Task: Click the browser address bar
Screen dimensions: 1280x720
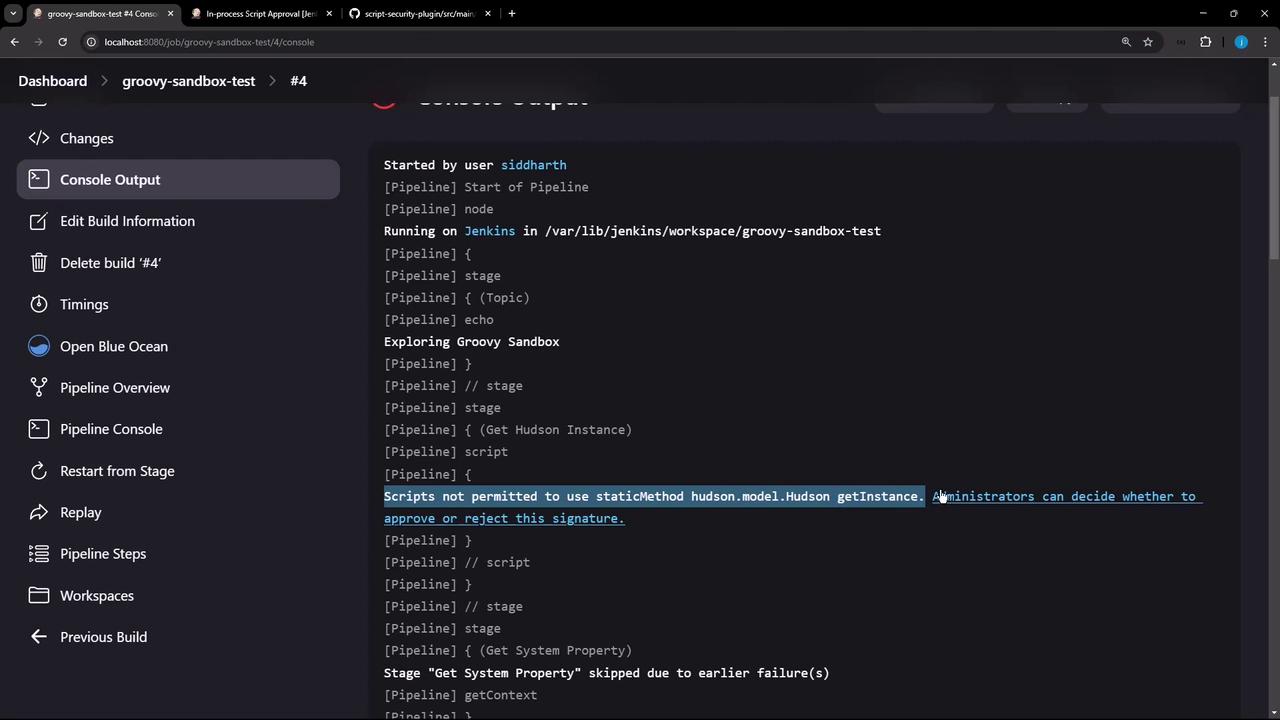Action: click(x=600, y=42)
